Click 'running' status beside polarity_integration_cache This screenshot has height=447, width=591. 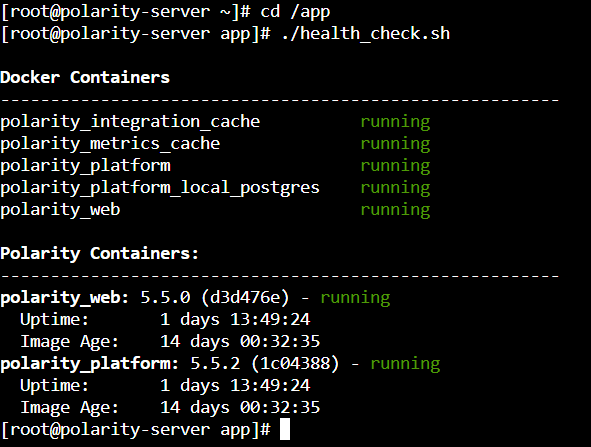click(x=395, y=122)
